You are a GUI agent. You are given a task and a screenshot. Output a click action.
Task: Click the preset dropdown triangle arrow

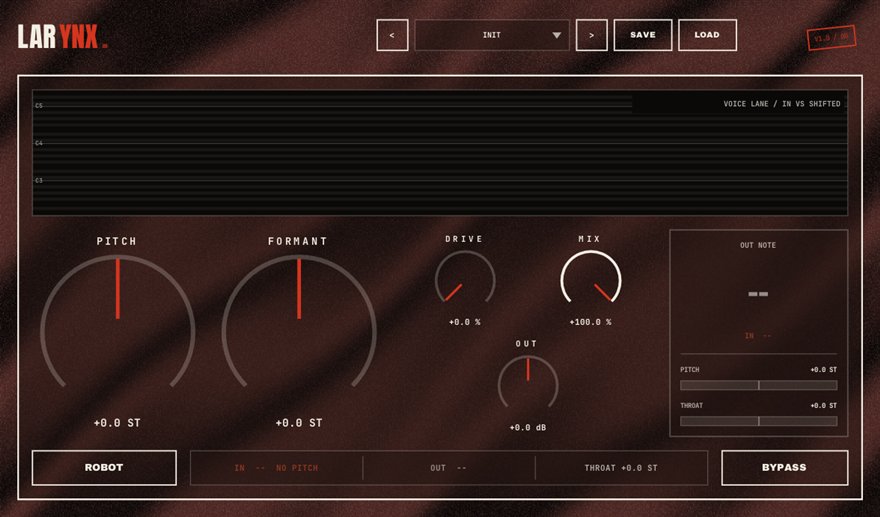(x=556, y=35)
